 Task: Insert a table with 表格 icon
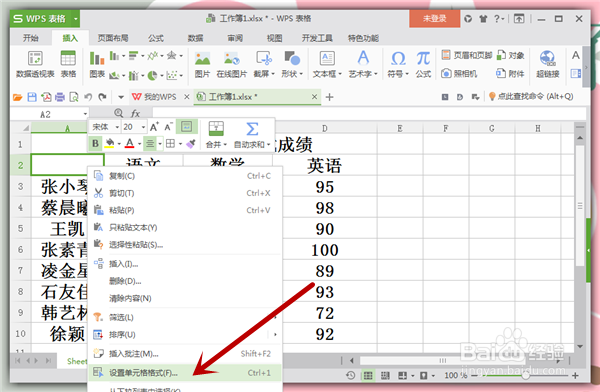[x=68, y=64]
